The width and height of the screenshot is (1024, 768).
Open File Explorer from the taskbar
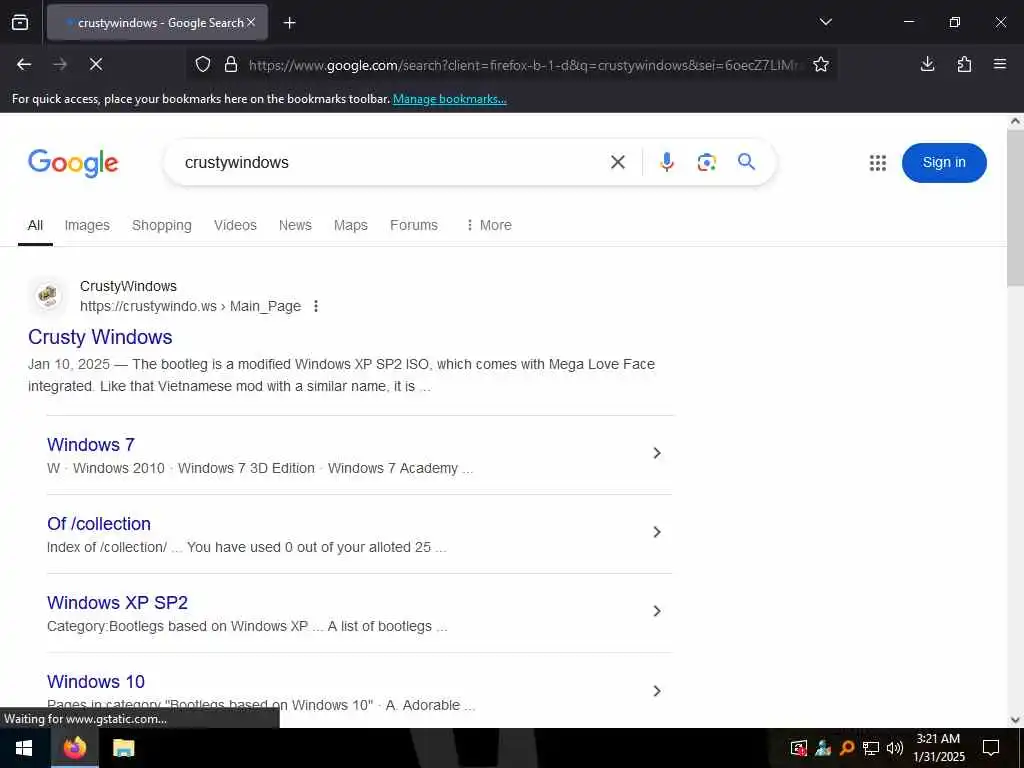(x=123, y=748)
